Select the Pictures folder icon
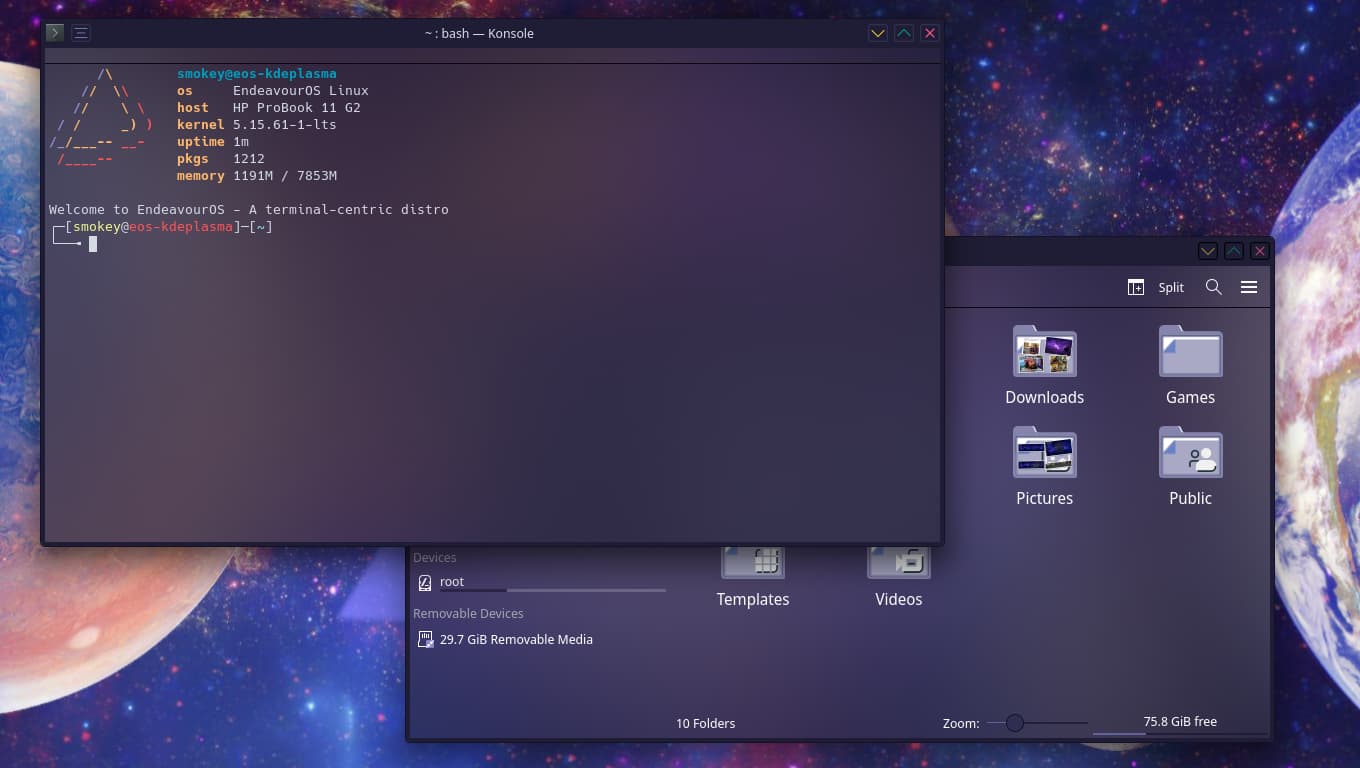Image resolution: width=1360 pixels, height=768 pixels. coord(1044,452)
